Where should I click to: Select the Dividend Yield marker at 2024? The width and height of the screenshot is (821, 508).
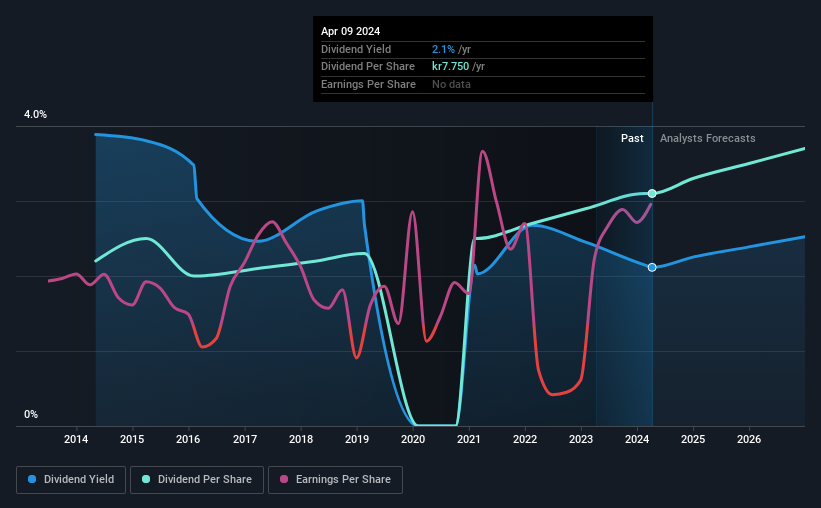click(652, 268)
